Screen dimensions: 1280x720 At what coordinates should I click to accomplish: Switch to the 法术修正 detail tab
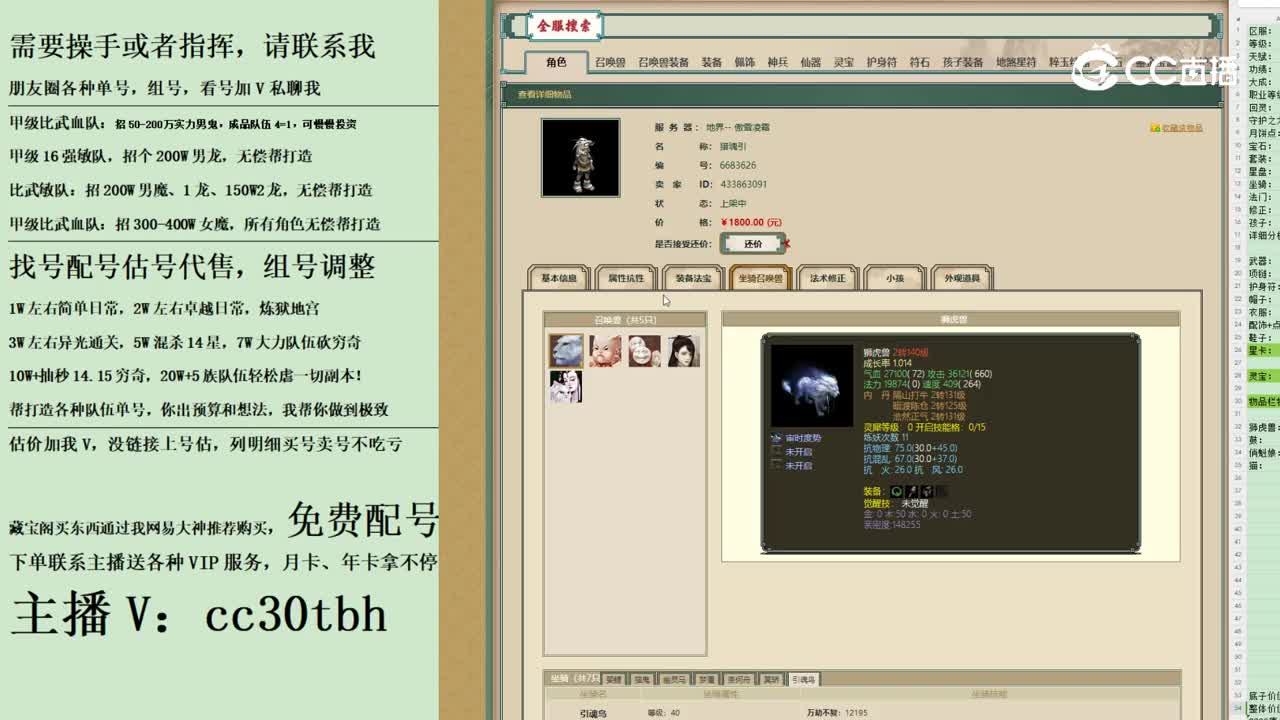pyautogui.click(x=827, y=278)
